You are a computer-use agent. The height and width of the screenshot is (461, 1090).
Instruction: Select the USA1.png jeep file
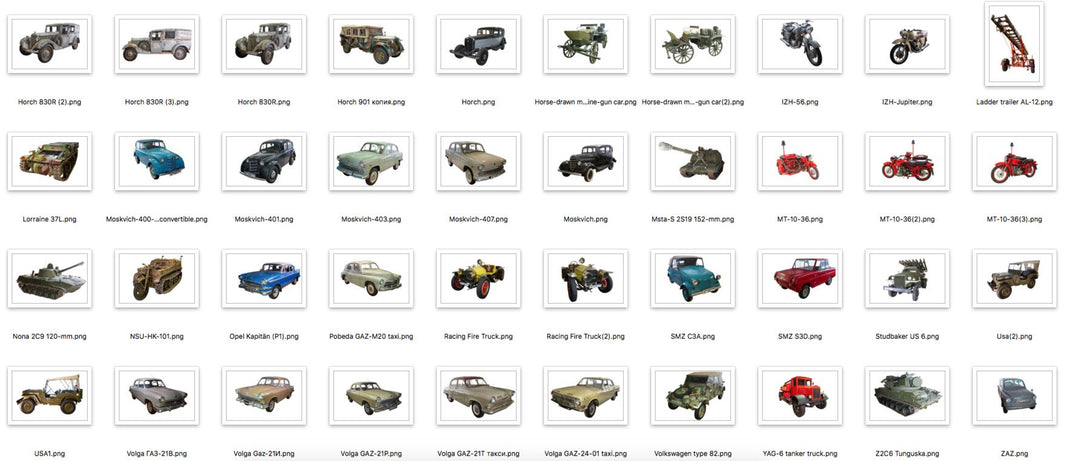pos(49,396)
